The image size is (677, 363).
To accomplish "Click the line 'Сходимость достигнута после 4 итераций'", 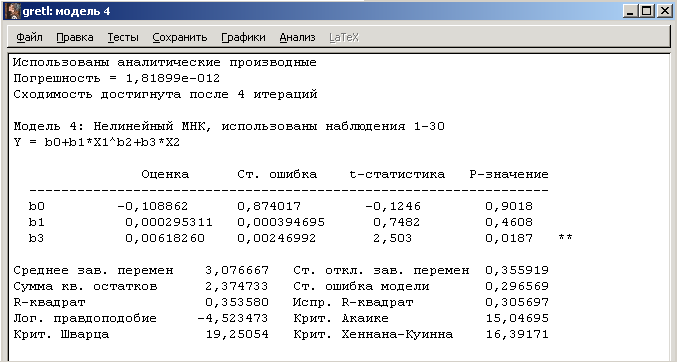I will (165, 95).
